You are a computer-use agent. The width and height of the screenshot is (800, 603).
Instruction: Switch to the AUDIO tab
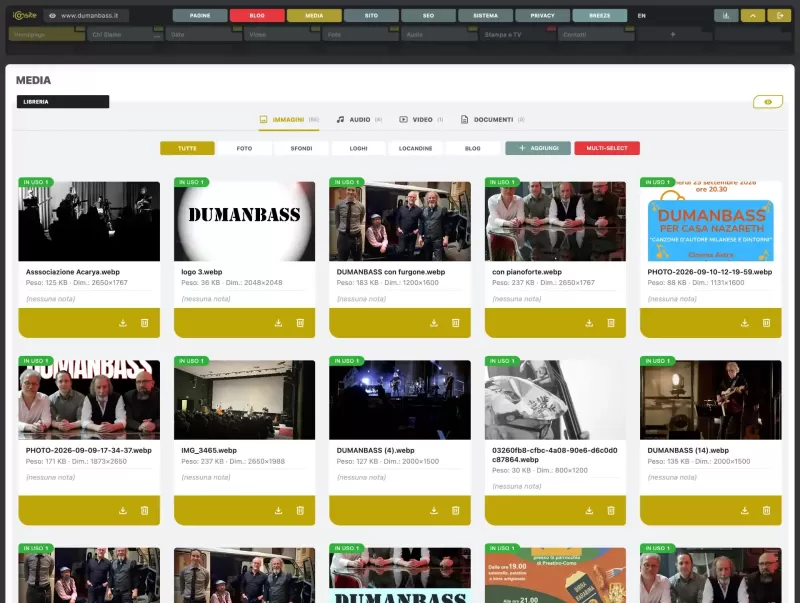click(x=359, y=120)
